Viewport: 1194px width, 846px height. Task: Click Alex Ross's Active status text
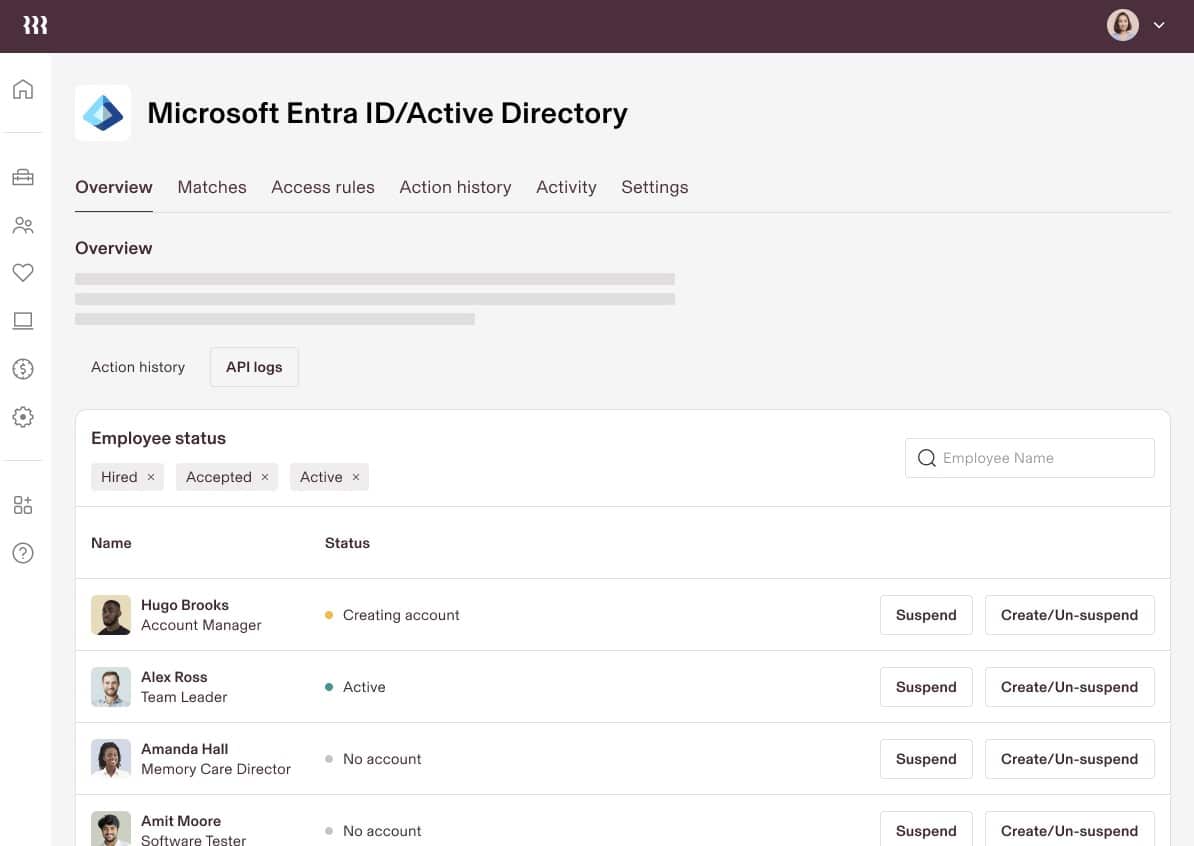coord(364,687)
